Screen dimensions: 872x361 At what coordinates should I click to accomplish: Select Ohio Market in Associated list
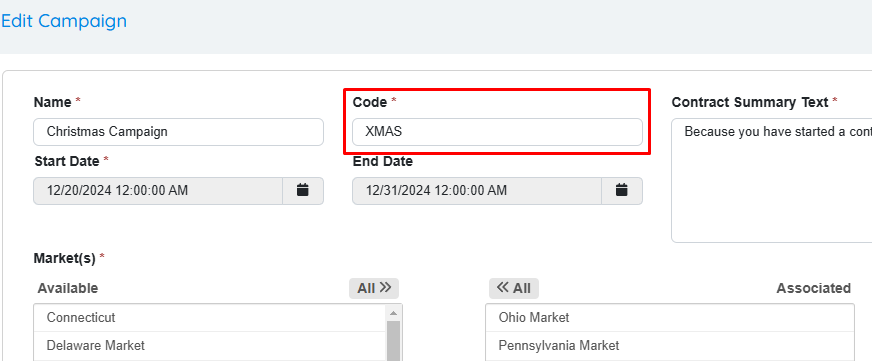[670, 318]
